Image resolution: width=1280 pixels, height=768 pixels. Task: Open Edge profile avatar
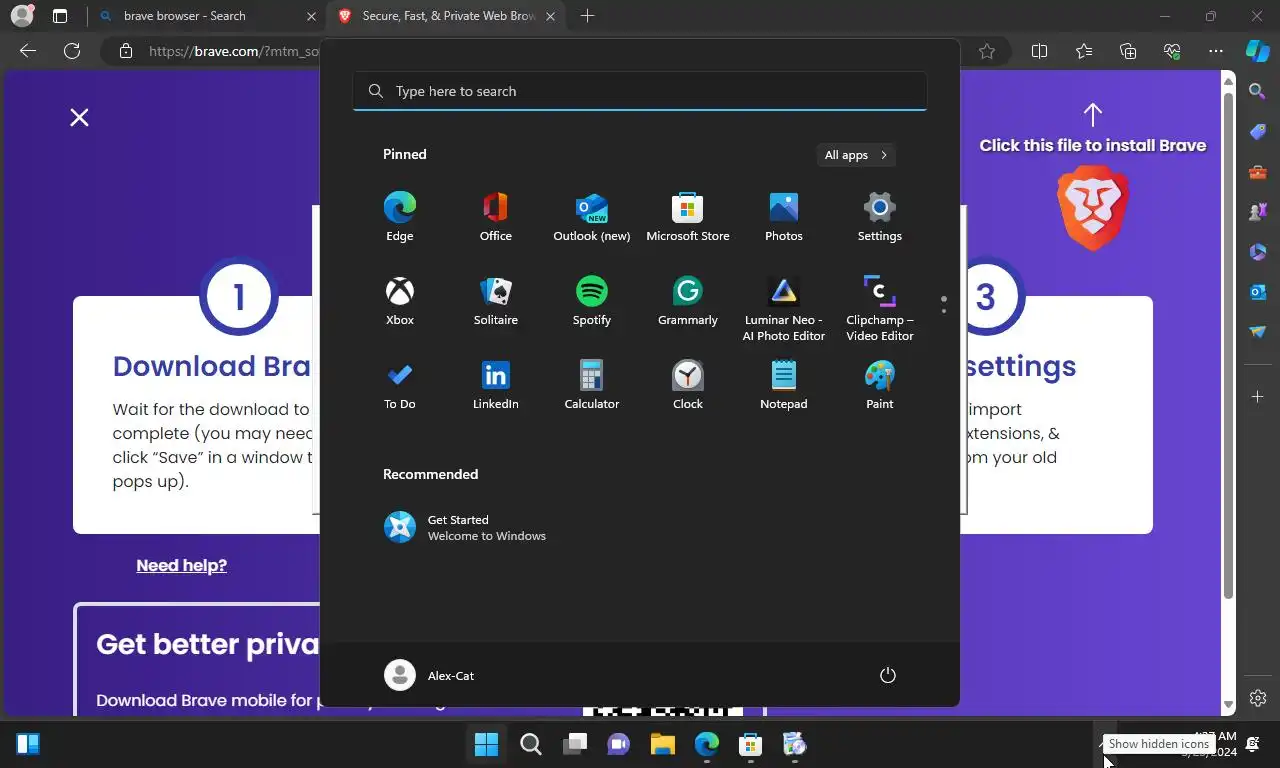22,16
